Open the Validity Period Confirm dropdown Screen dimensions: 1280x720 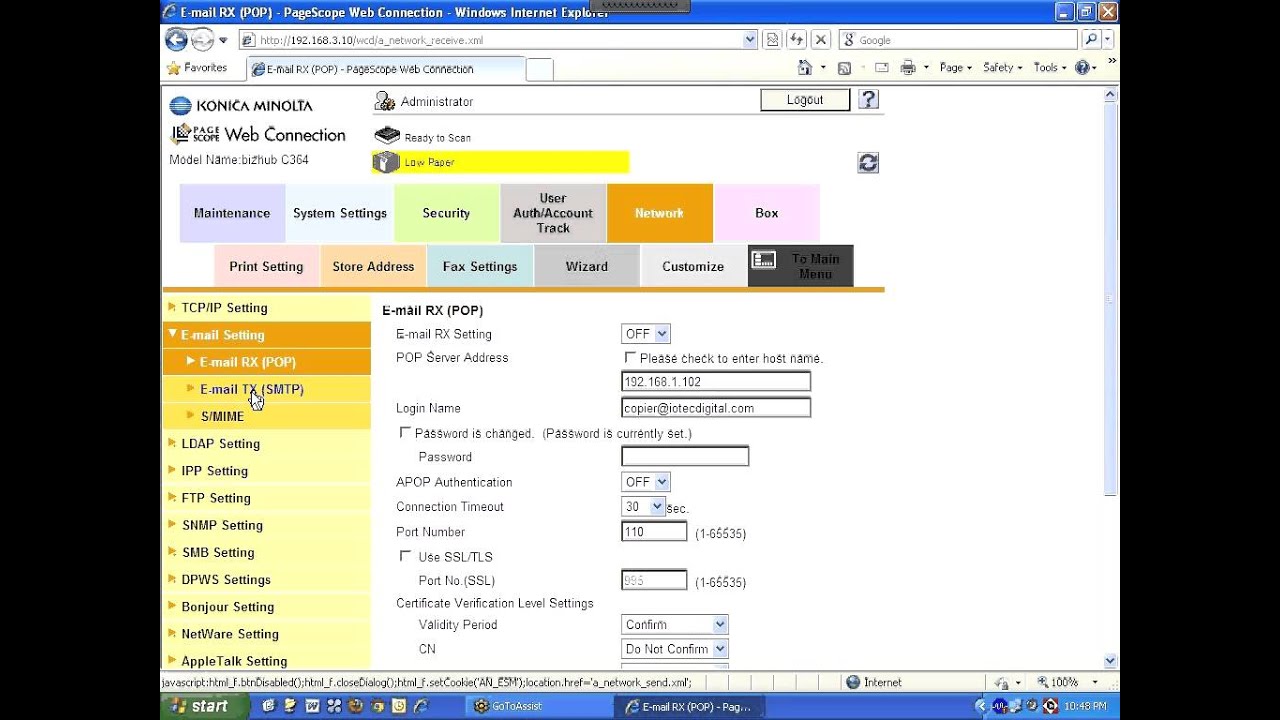pos(675,624)
